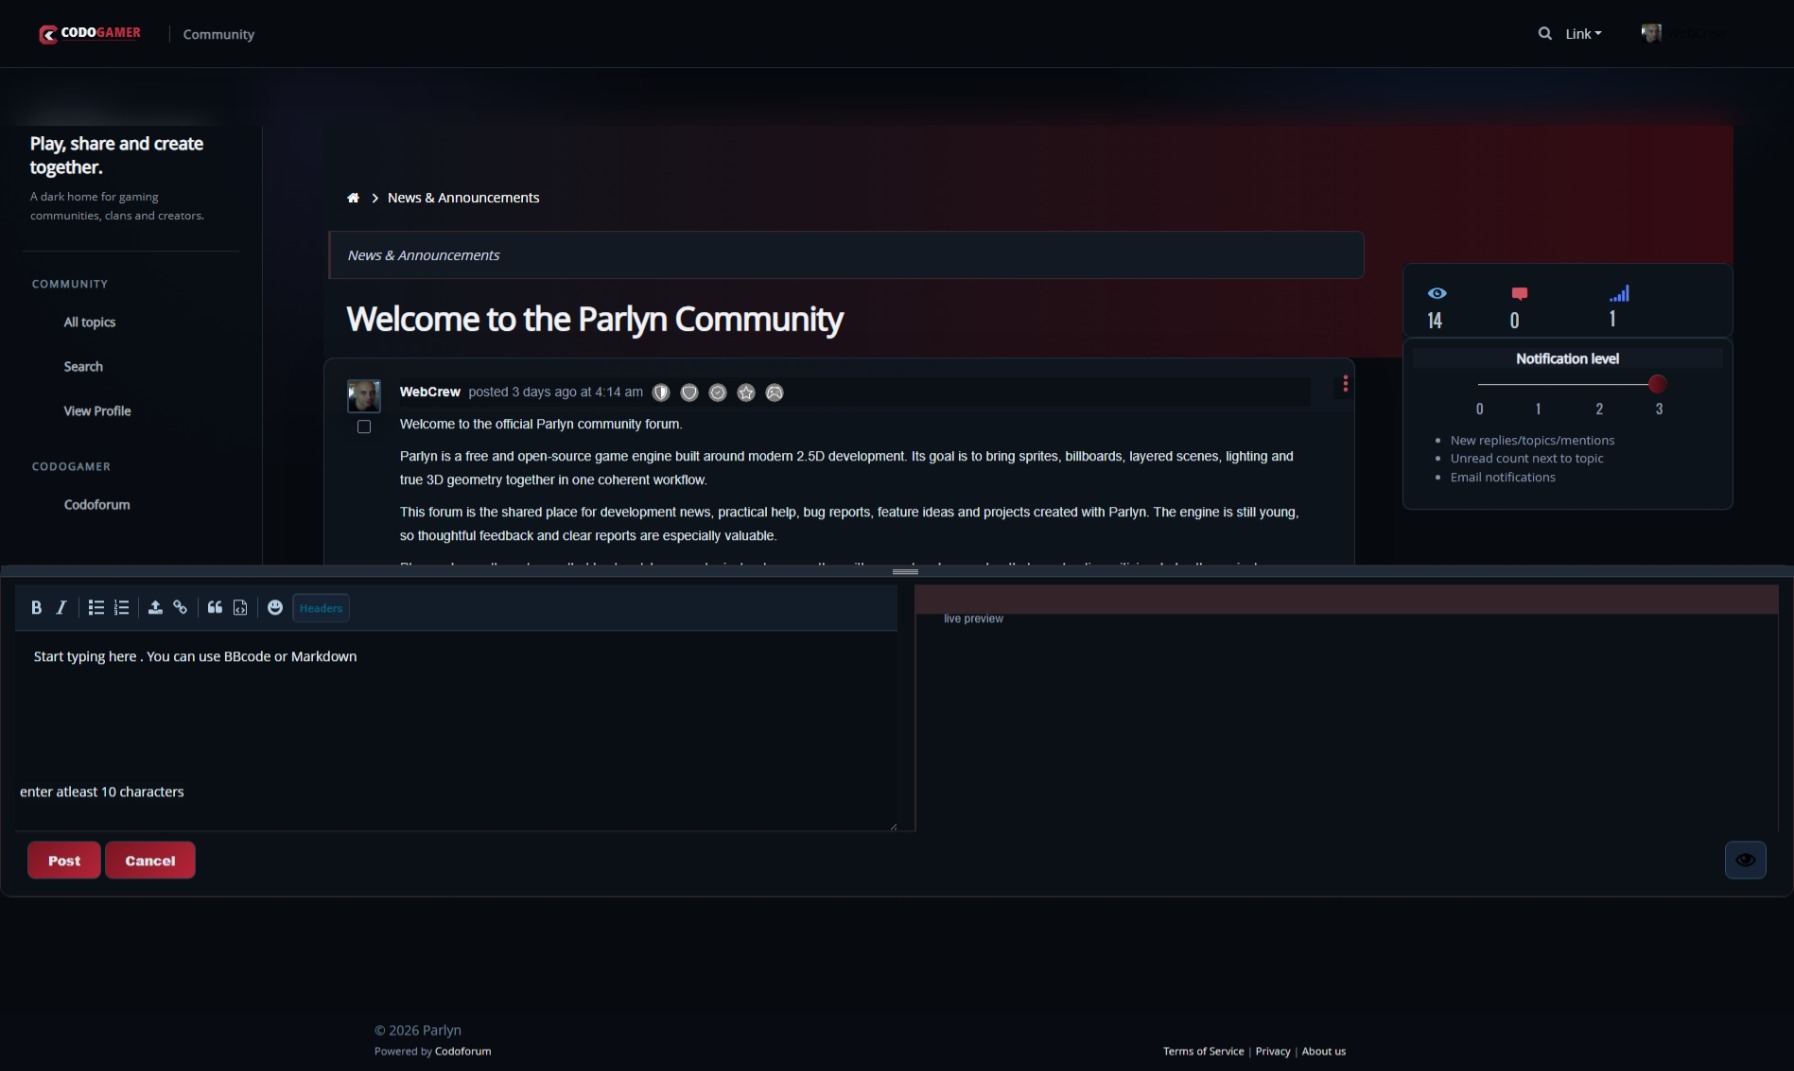Apply italic formatting in the reply editor
This screenshot has height=1071, width=1794.
coord(61,608)
